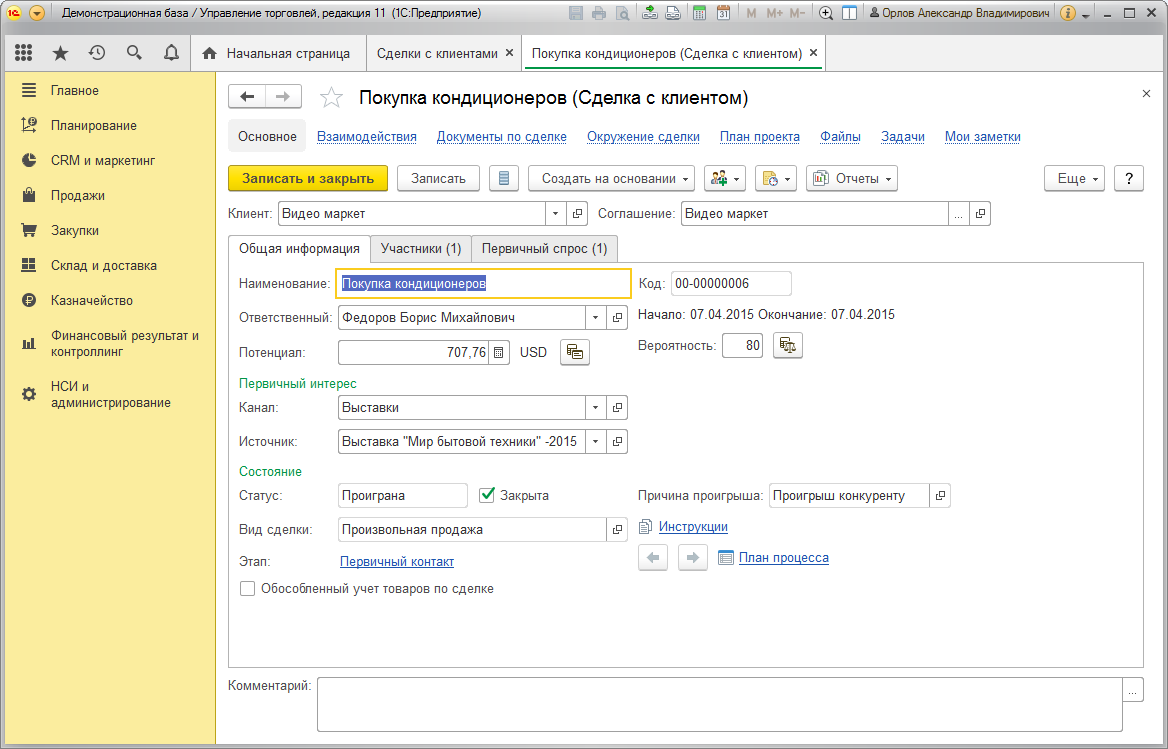Image resolution: width=1168 pixels, height=749 pixels.
Task: Click the zoom scale magnifier icon
Action: pyautogui.click(x=825, y=13)
